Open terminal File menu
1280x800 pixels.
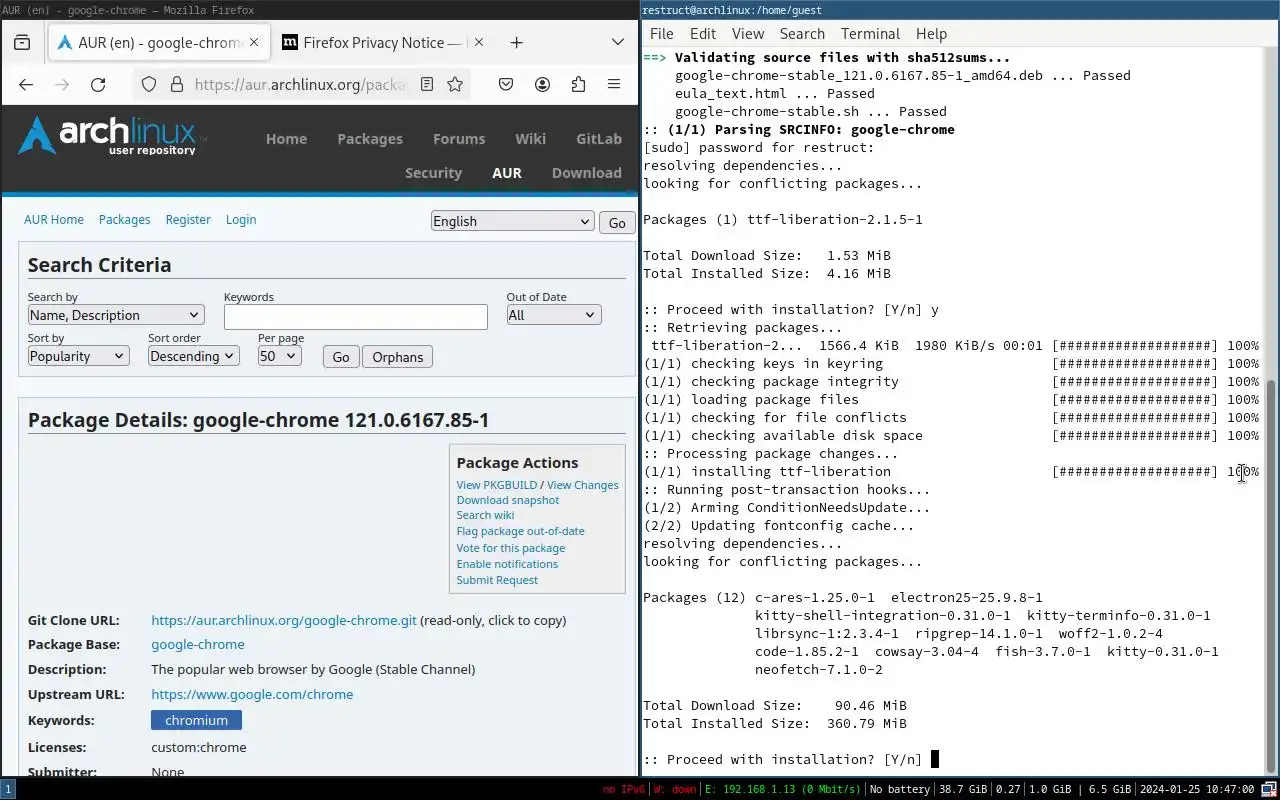tap(662, 34)
